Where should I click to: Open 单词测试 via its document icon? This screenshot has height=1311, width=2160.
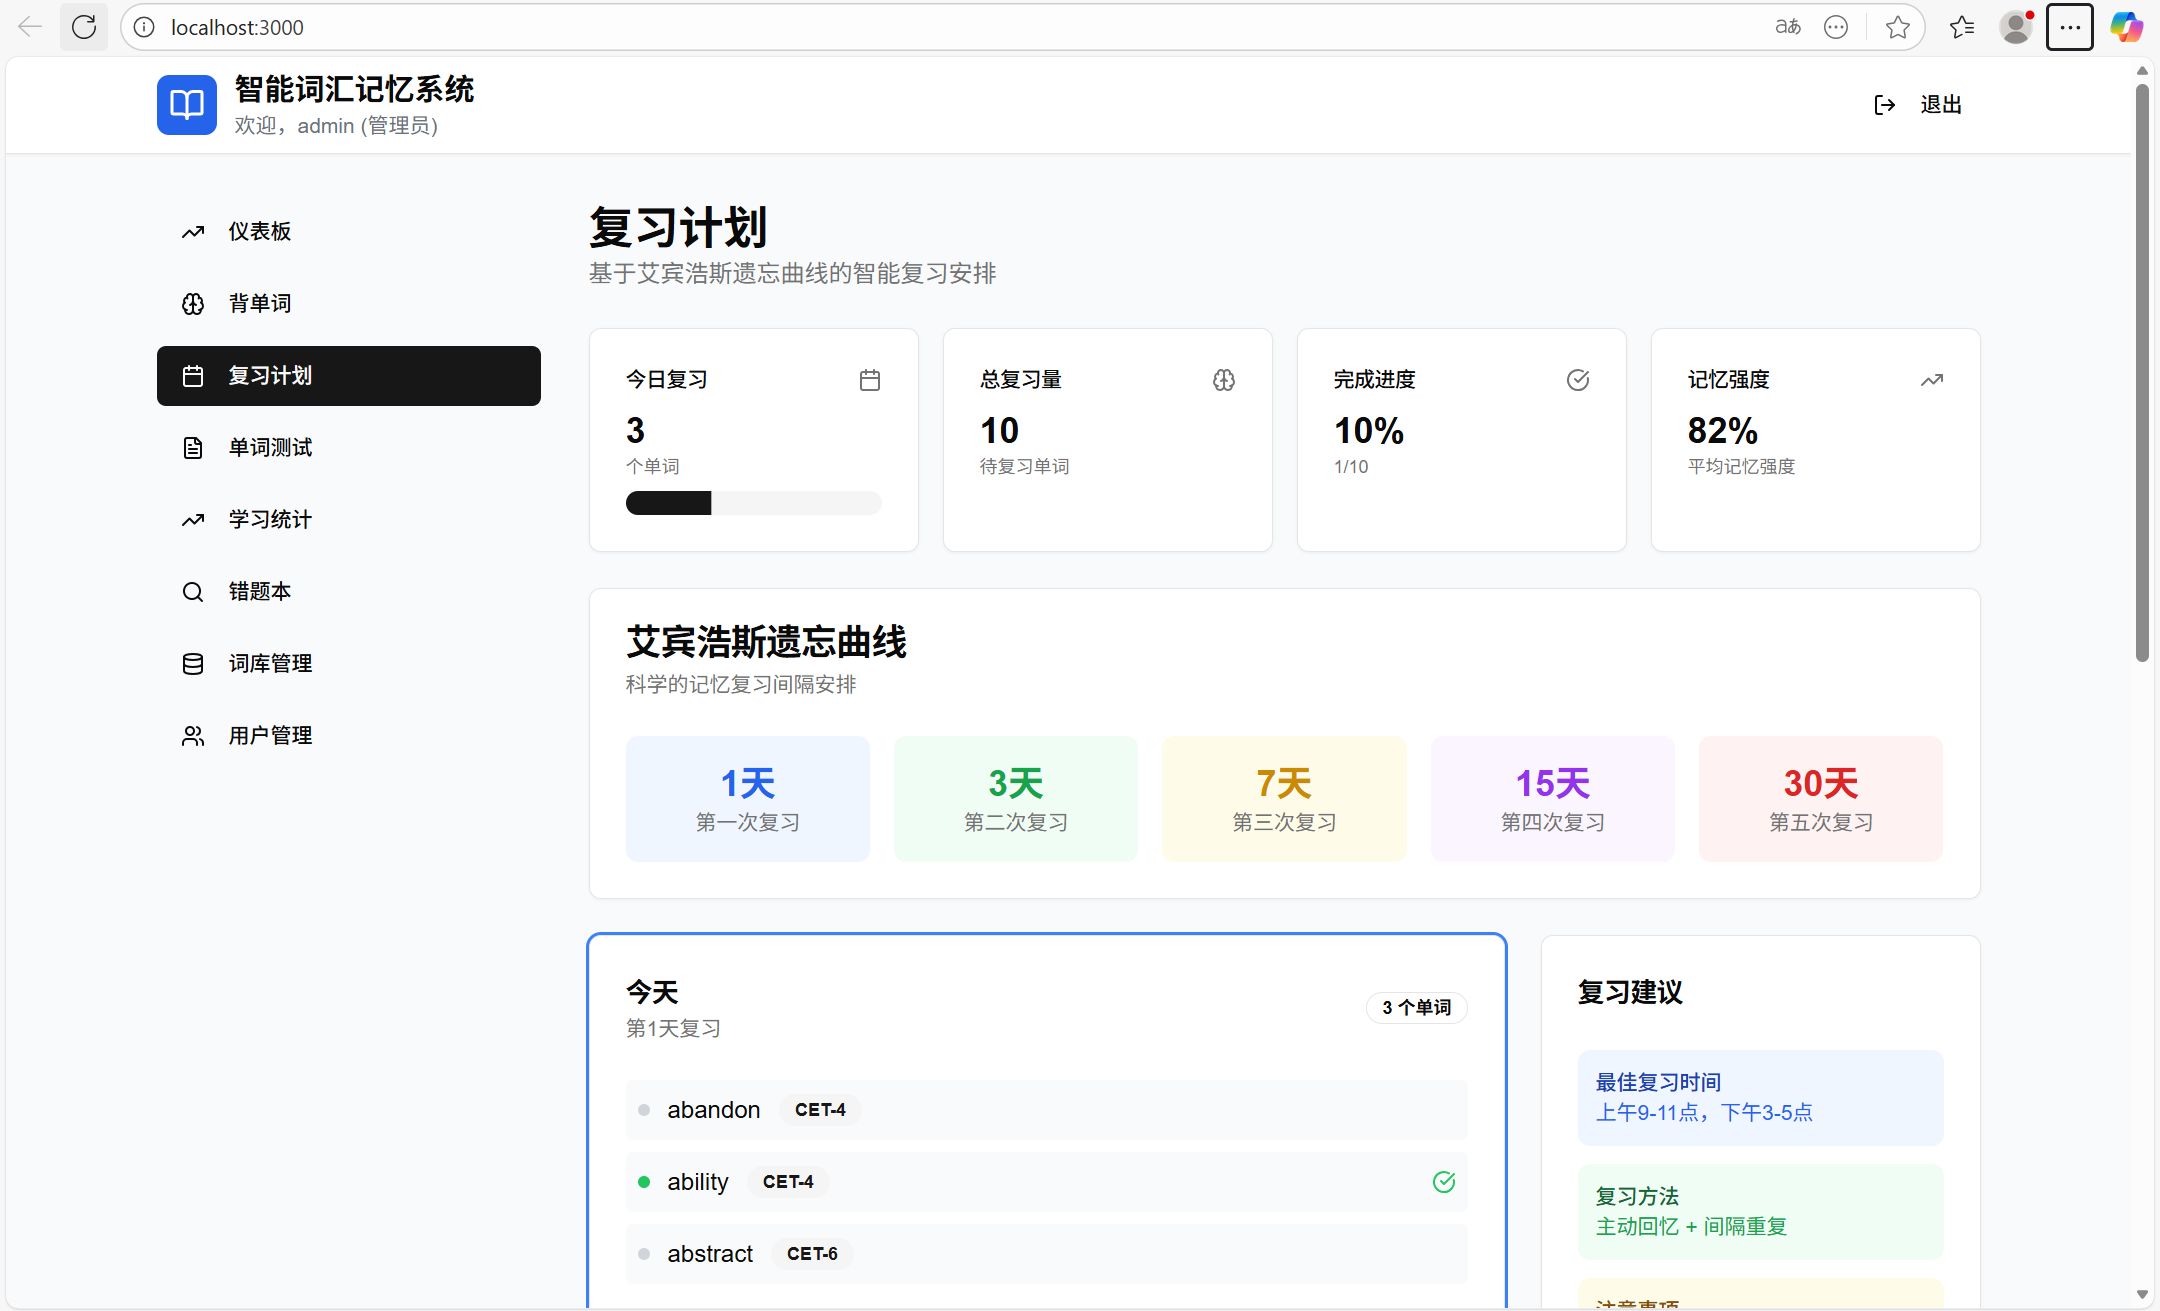click(x=193, y=447)
